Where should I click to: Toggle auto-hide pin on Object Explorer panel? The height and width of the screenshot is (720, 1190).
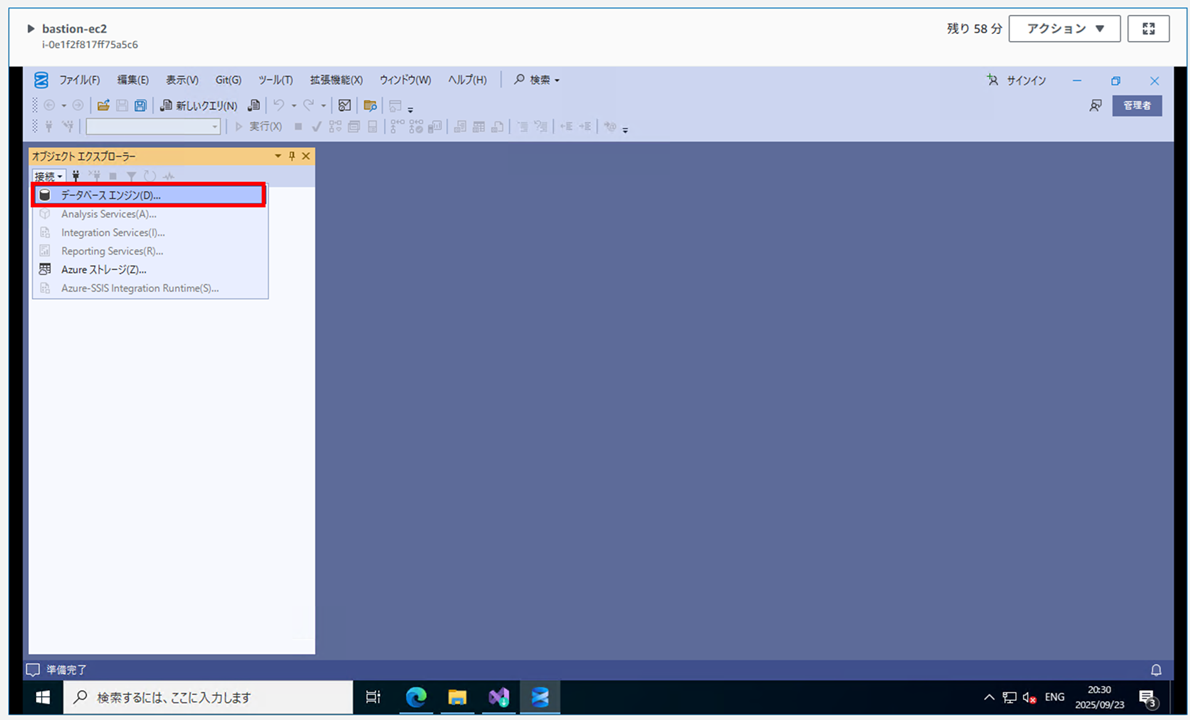(291, 156)
